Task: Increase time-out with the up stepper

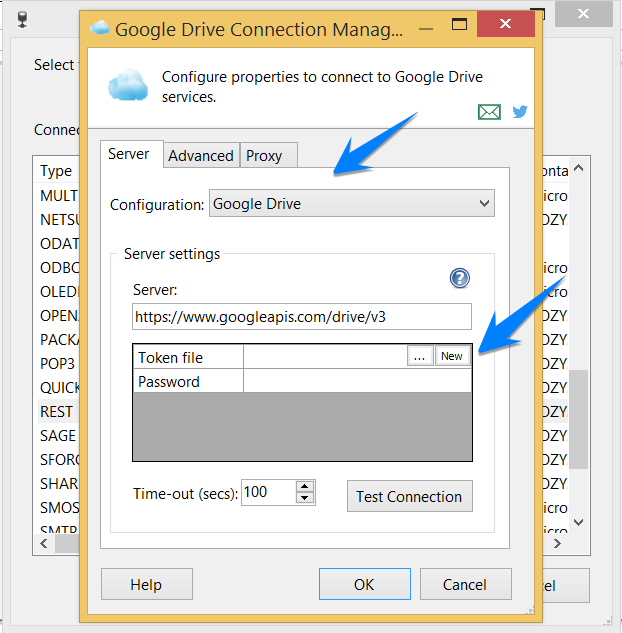Action: pyautogui.click(x=305, y=486)
